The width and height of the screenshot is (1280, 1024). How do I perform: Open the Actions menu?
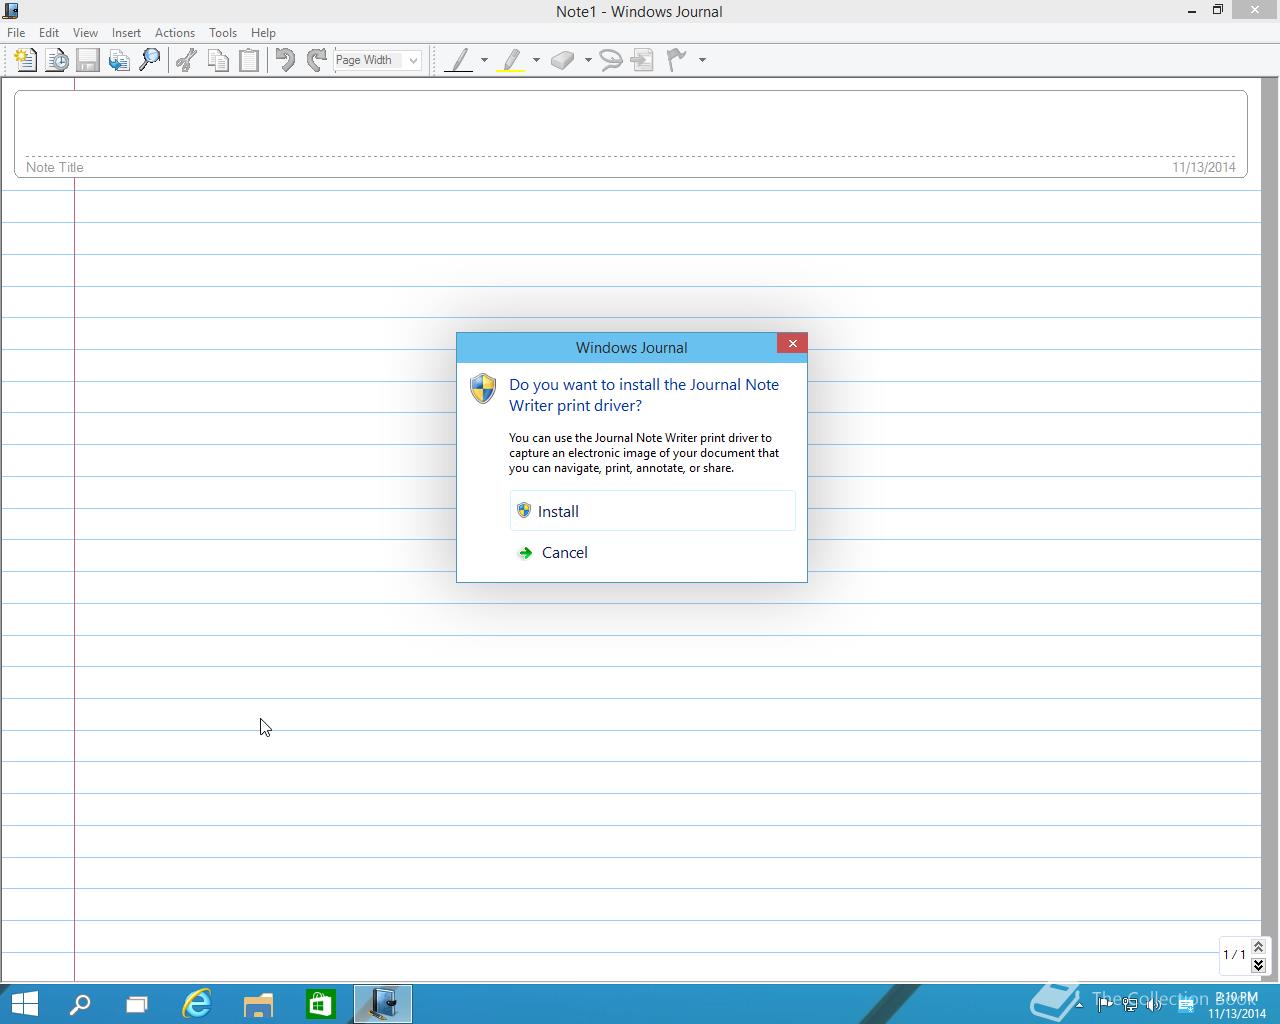click(x=175, y=33)
